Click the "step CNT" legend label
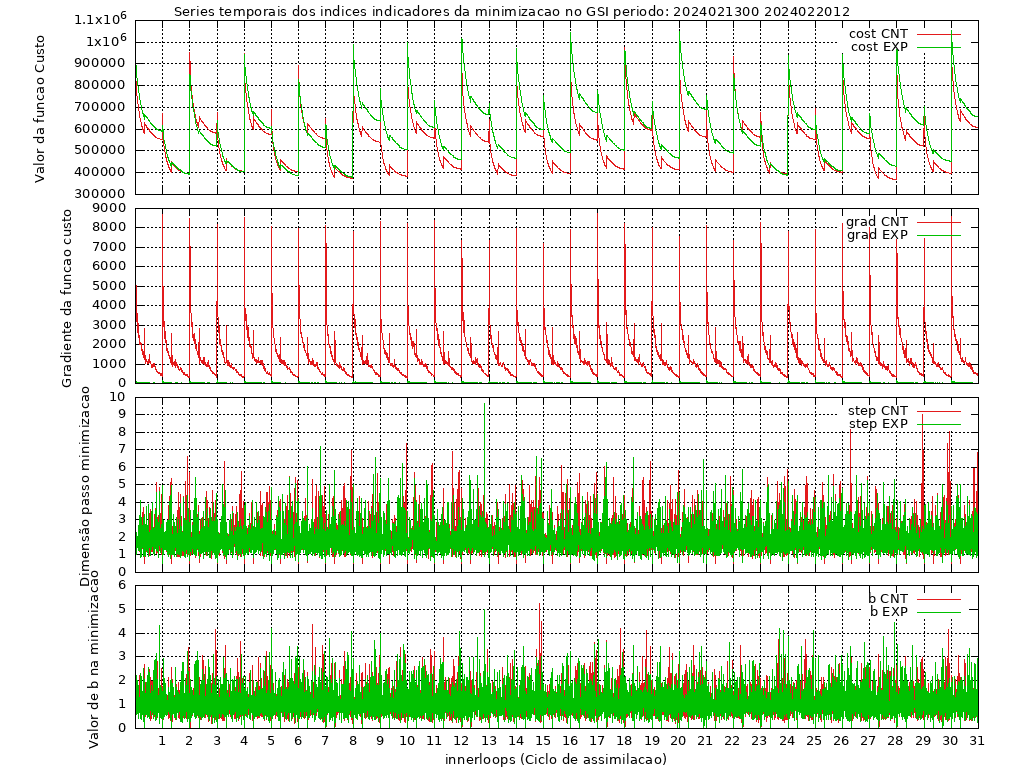The height and width of the screenshot is (768, 1024). point(877,411)
